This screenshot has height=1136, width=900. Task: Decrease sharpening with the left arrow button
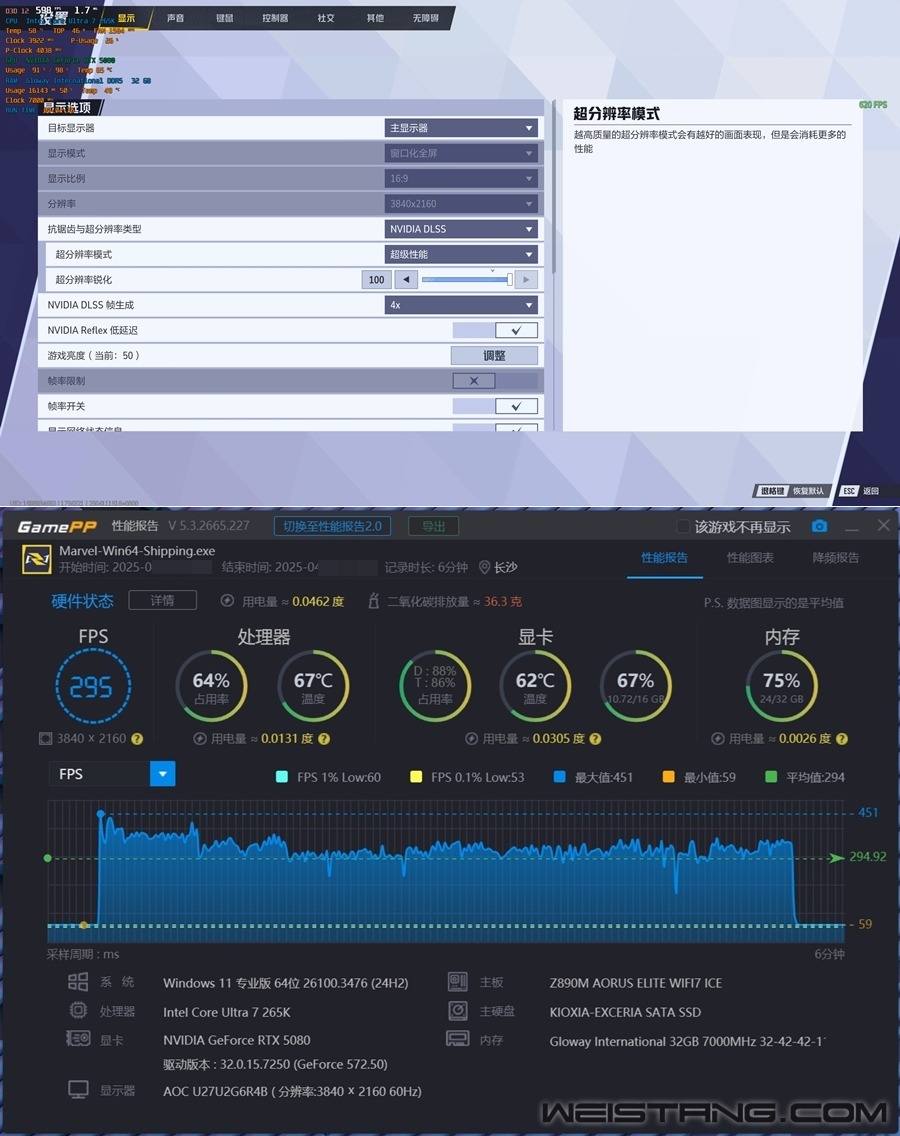[x=406, y=280]
